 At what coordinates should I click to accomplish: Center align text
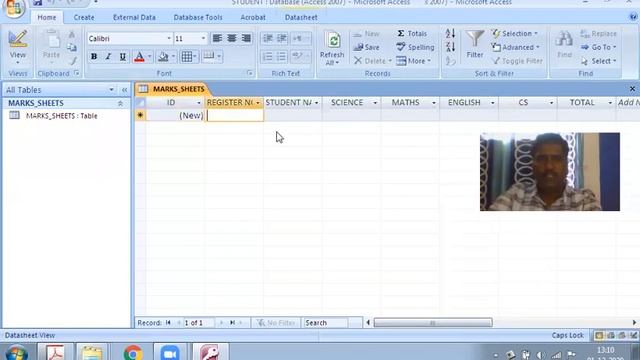pos(232,38)
